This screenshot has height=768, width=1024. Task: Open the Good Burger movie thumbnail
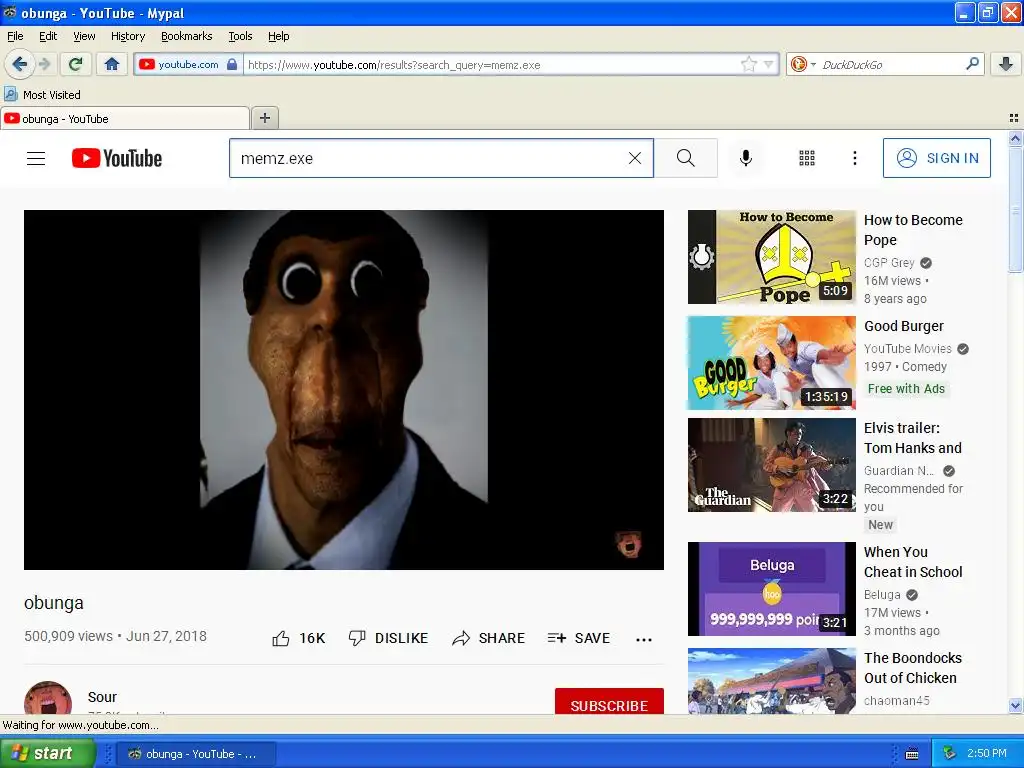point(771,363)
